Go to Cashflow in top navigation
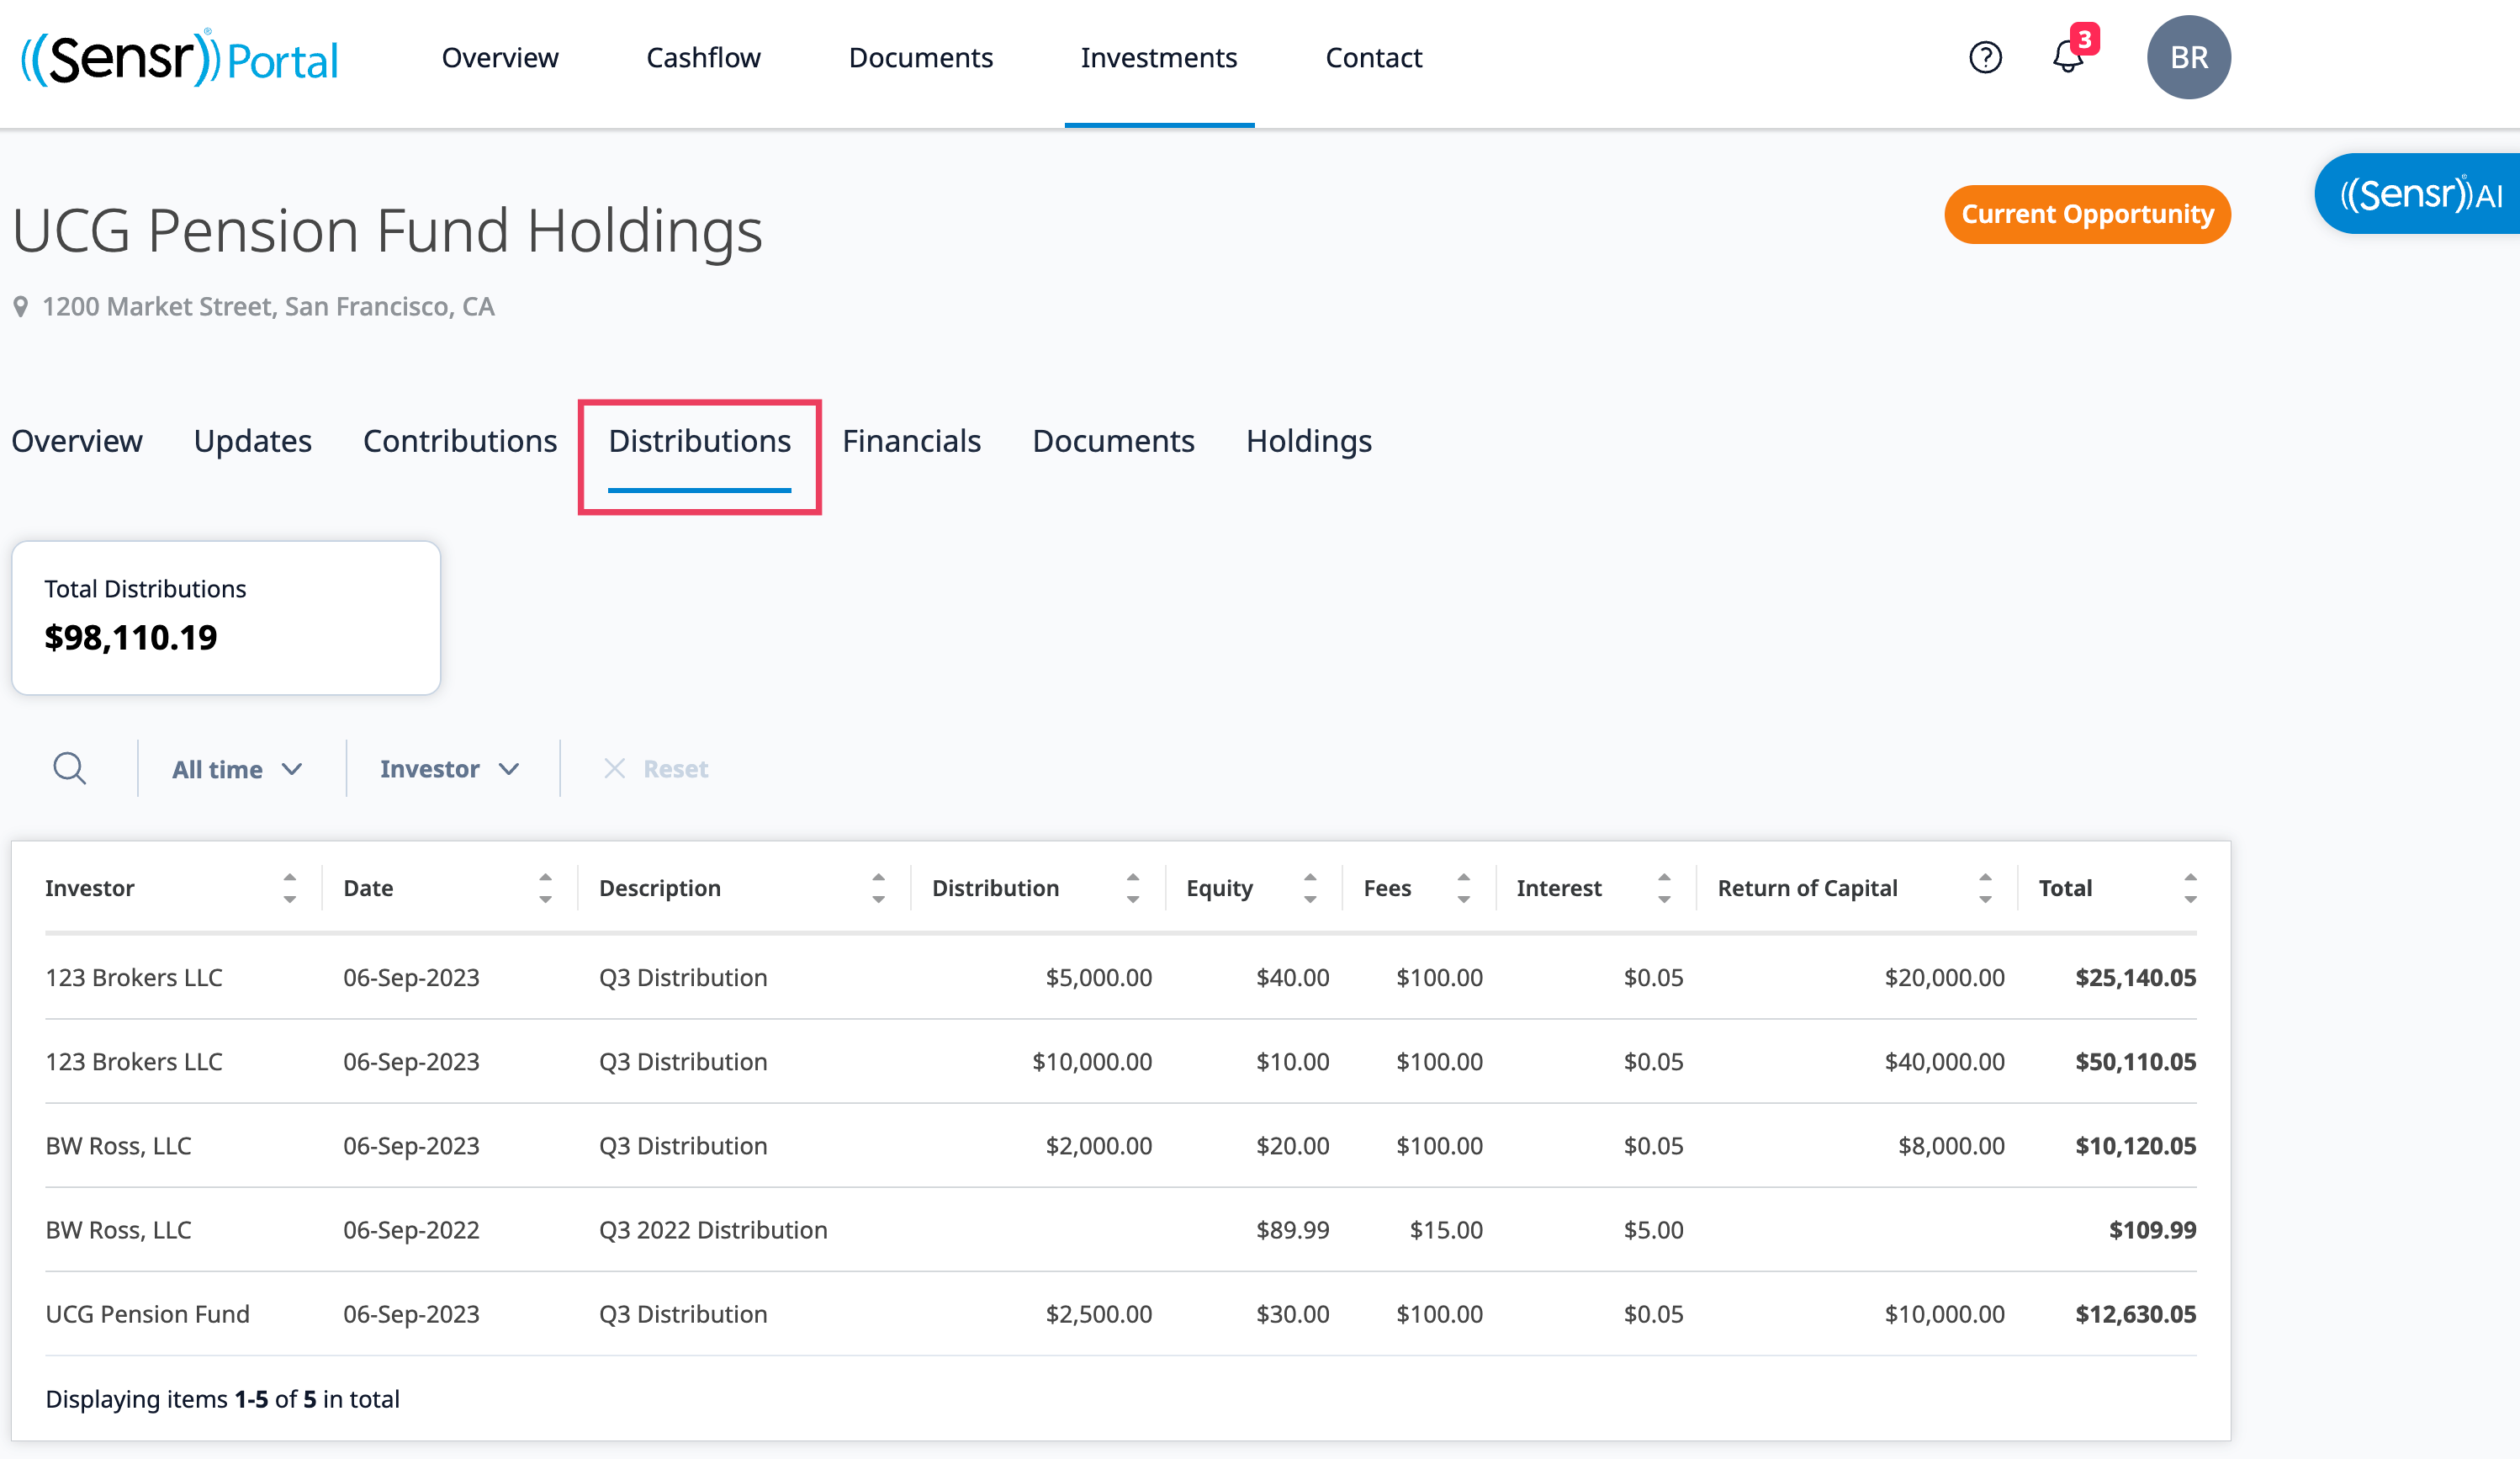The image size is (2520, 1459). [703, 58]
